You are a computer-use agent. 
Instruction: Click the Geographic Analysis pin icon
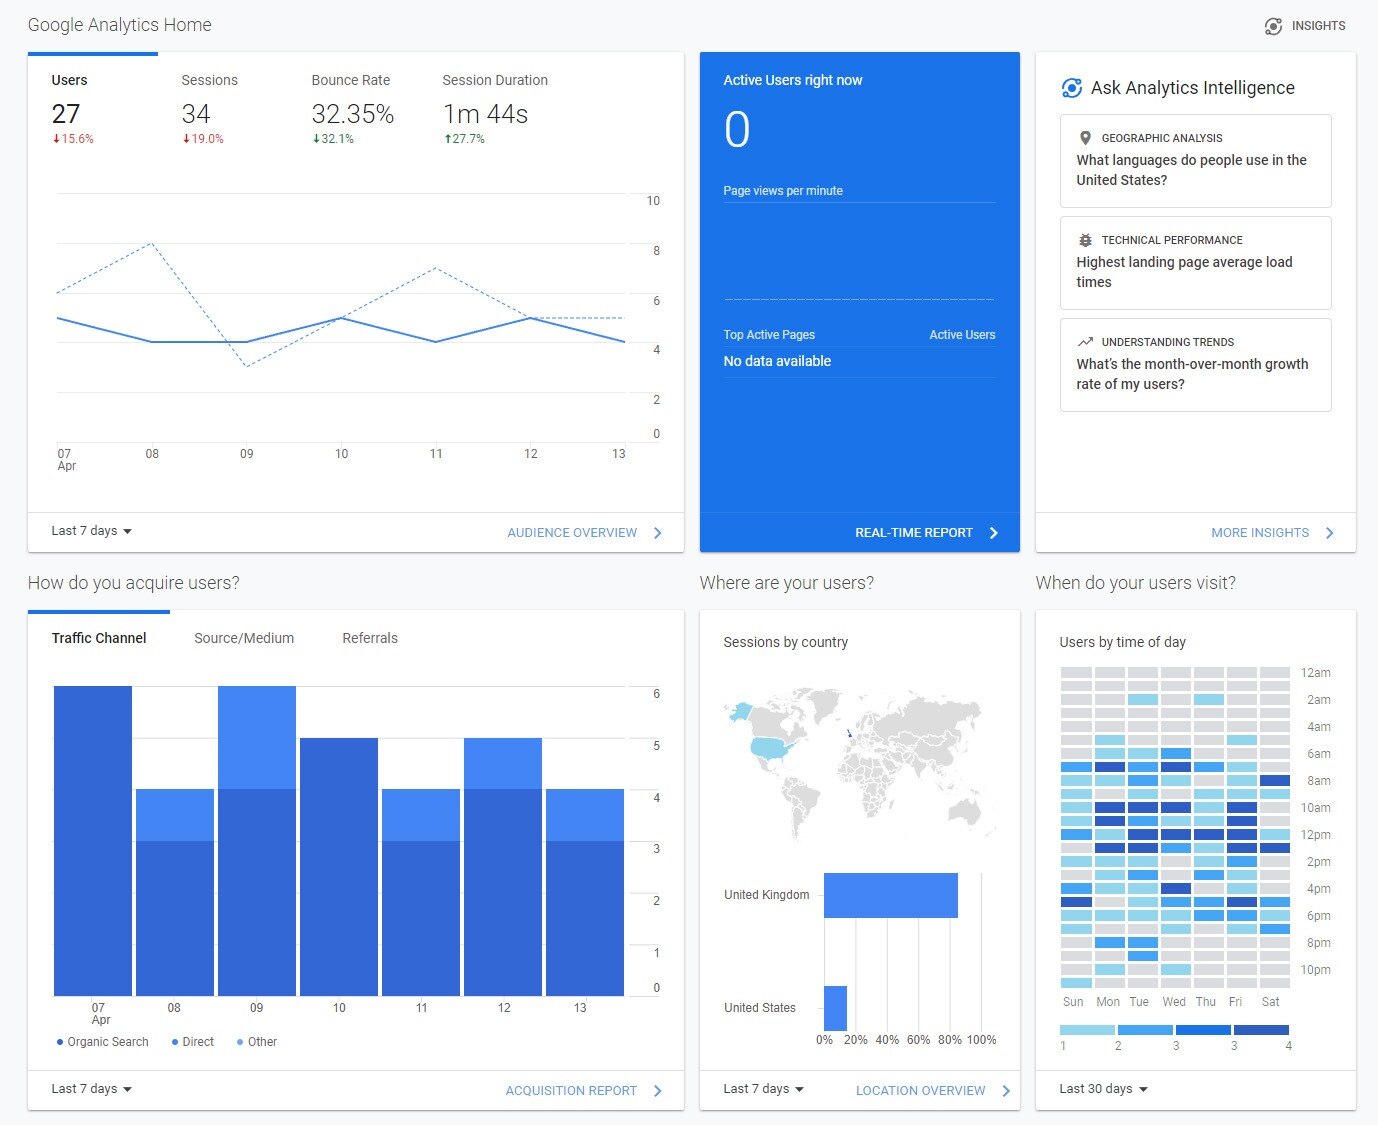click(1085, 138)
